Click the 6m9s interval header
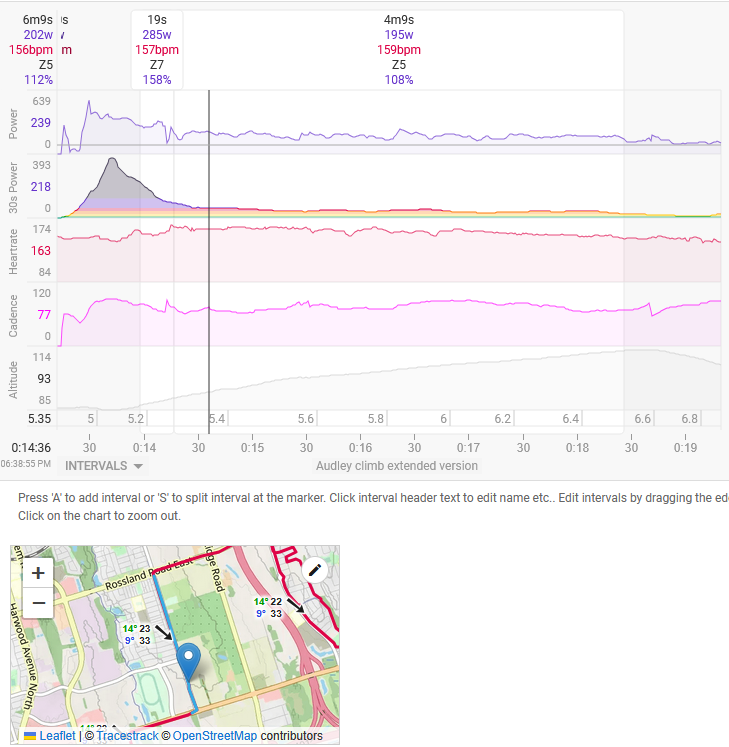The height and width of the screenshot is (747, 729). point(38,20)
